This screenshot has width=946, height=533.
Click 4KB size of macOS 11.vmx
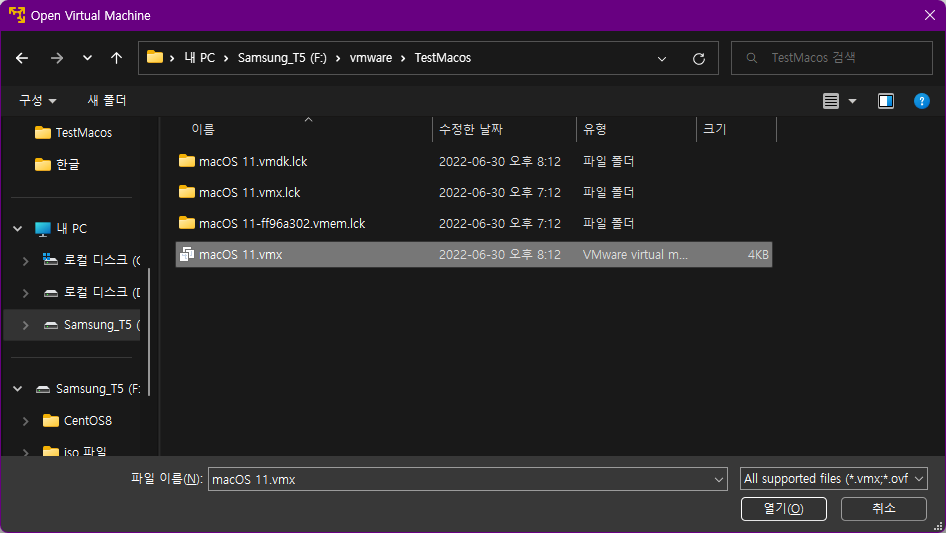pyautogui.click(x=758, y=255)
